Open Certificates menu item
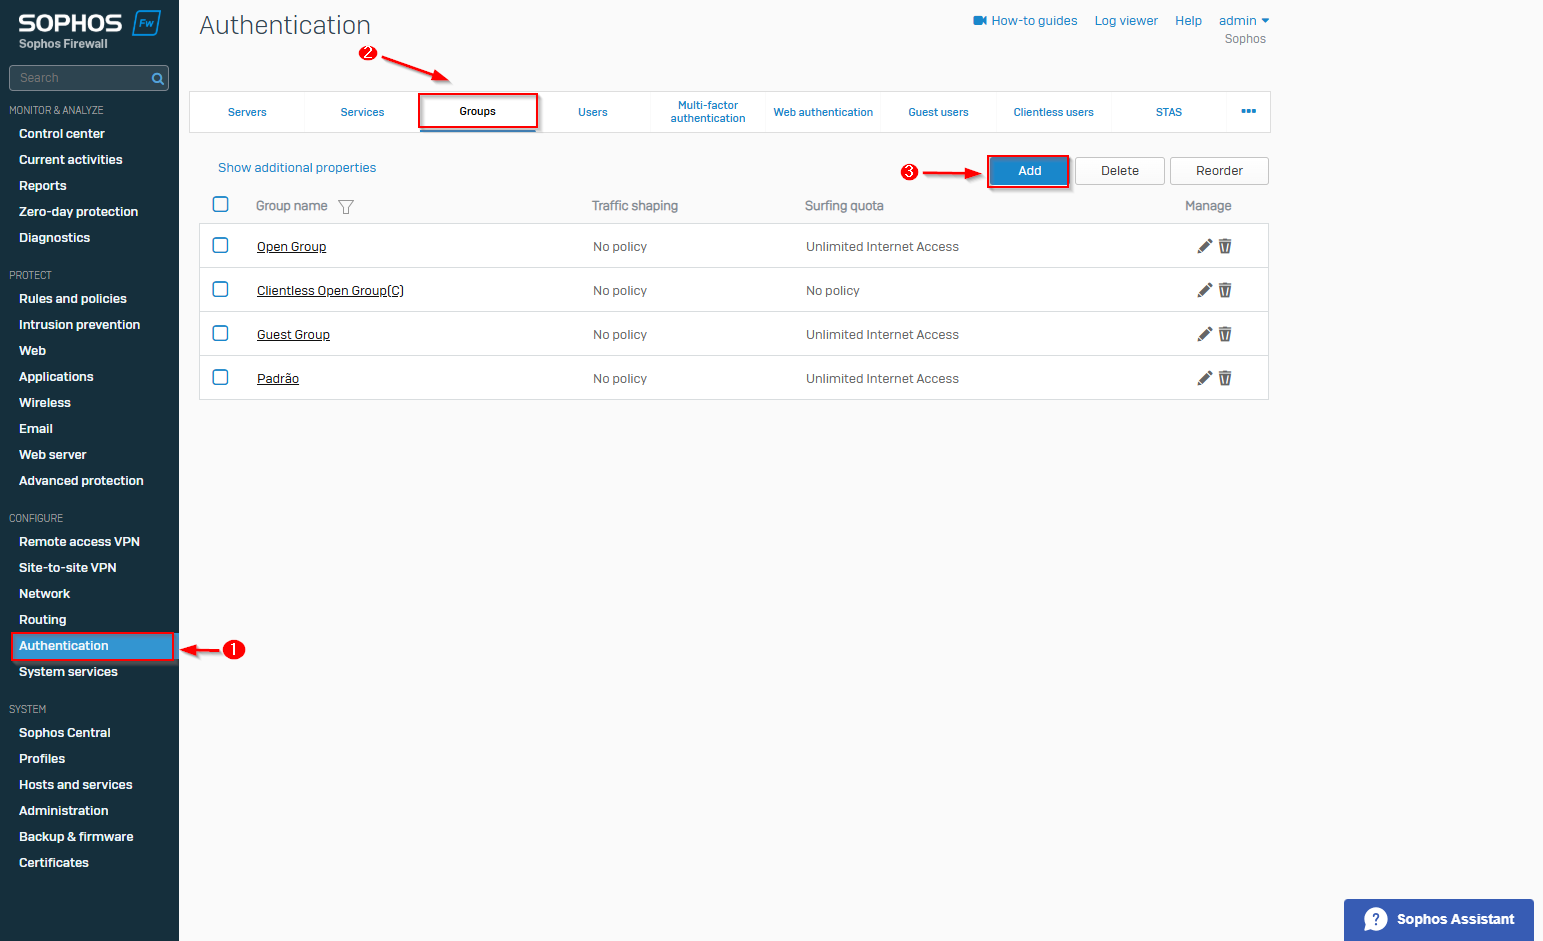1543x941 pixels. tap(54, 863)
